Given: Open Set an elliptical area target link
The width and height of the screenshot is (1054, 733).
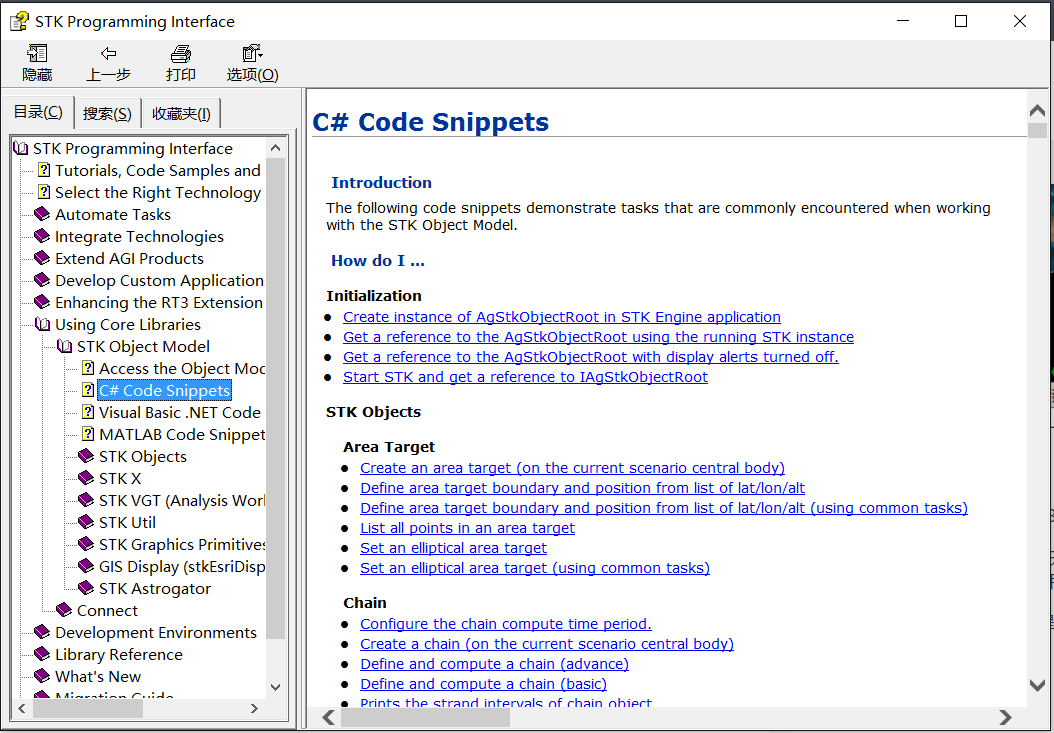Looking at the screenshot, I should tap(453, 548).
